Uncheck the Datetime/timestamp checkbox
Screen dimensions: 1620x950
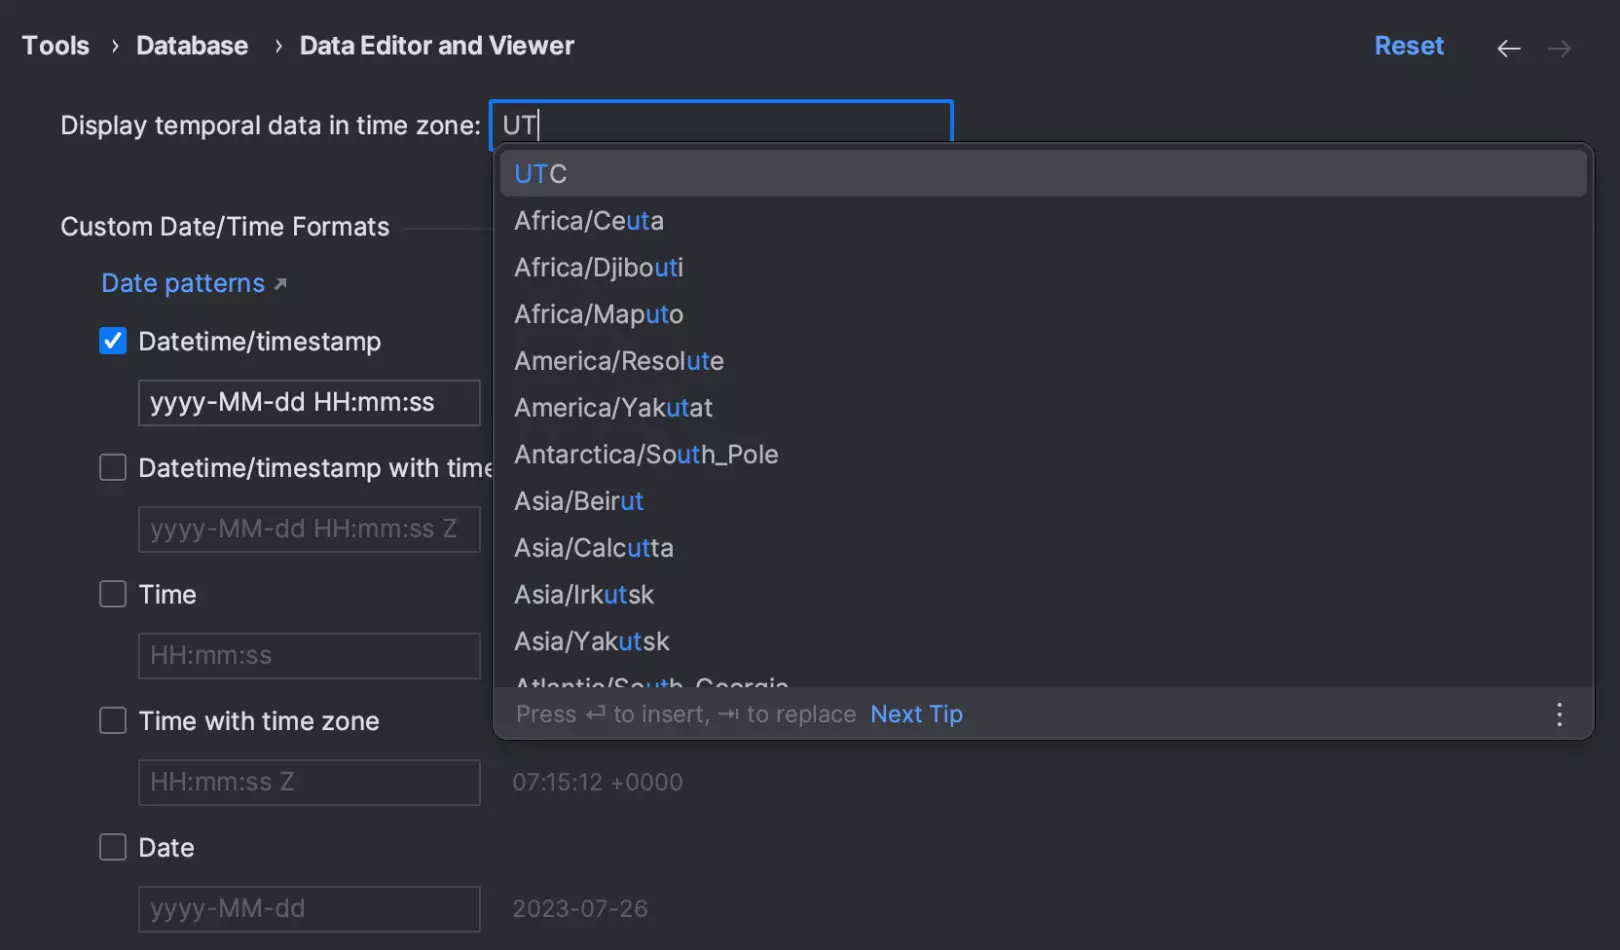coord(113,341)
